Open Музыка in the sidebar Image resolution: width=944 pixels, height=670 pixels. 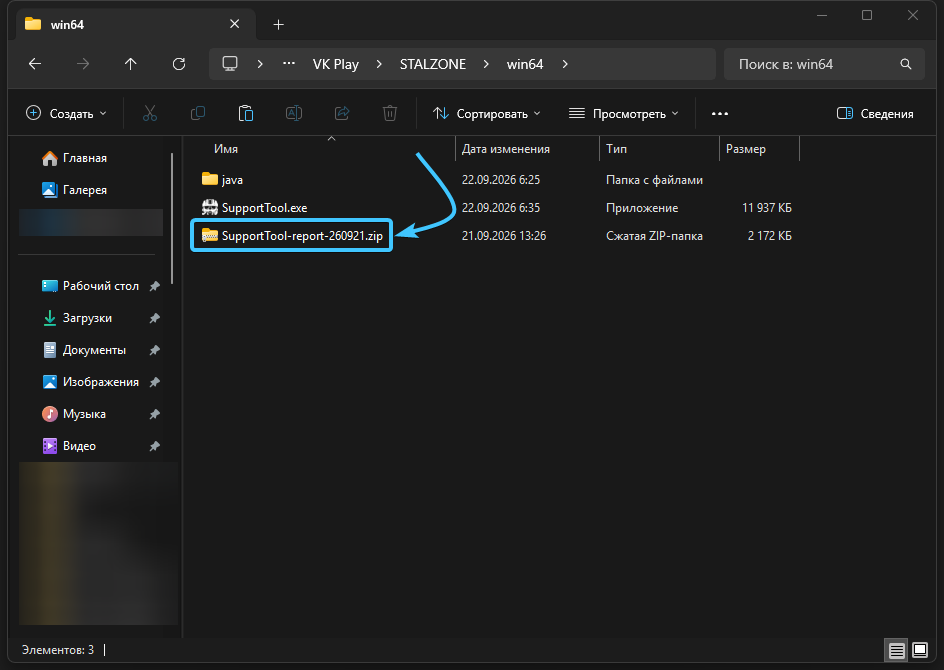73,414
